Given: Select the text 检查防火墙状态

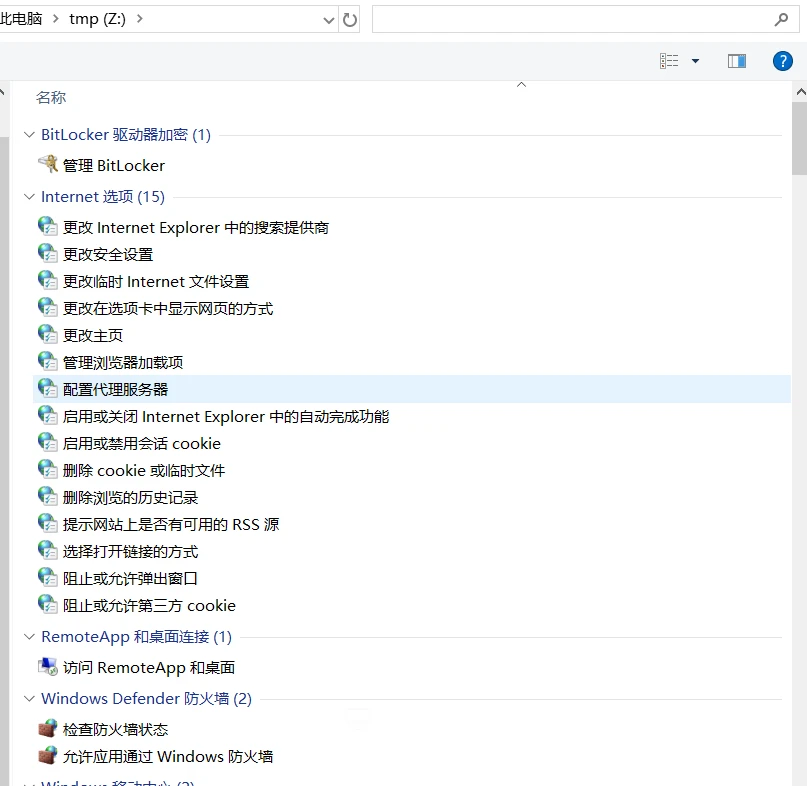Looking at the screenshot, I should pos(116,729).
